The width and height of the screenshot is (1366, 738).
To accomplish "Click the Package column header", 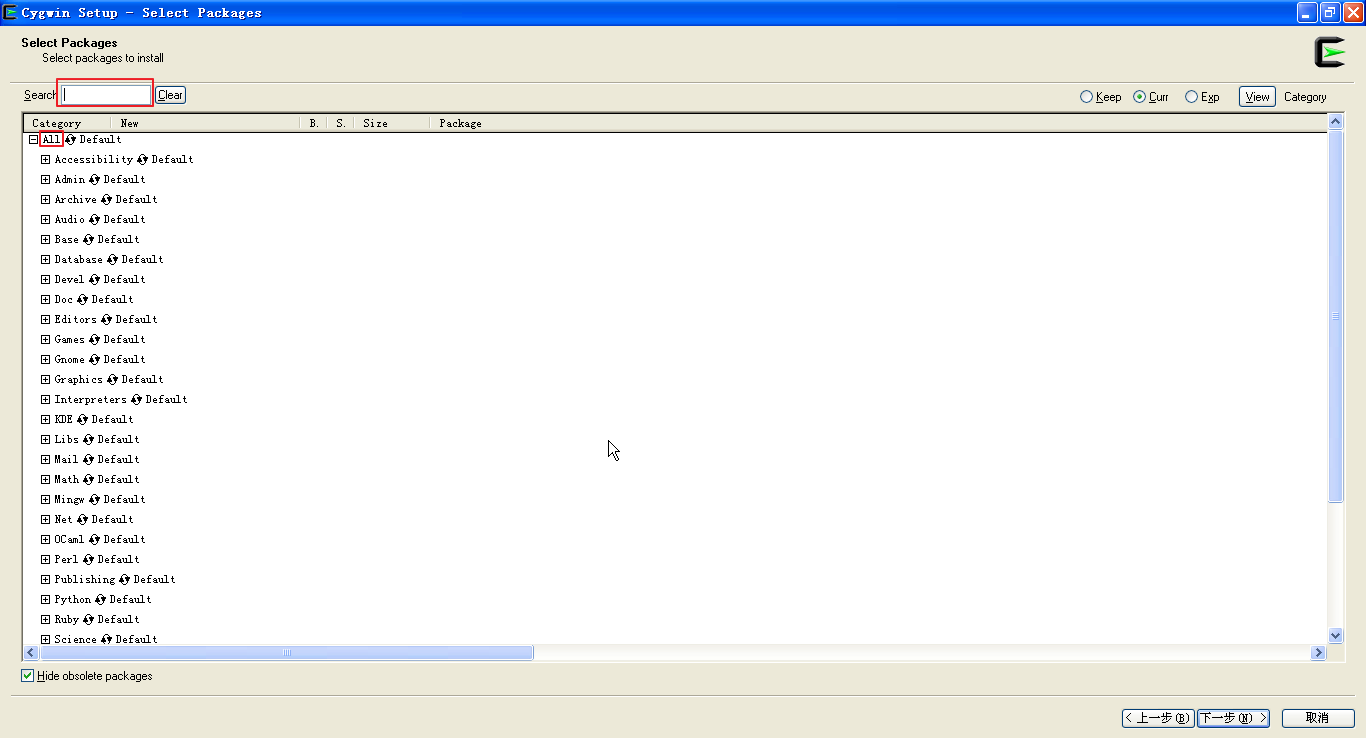I will [879, 123].
